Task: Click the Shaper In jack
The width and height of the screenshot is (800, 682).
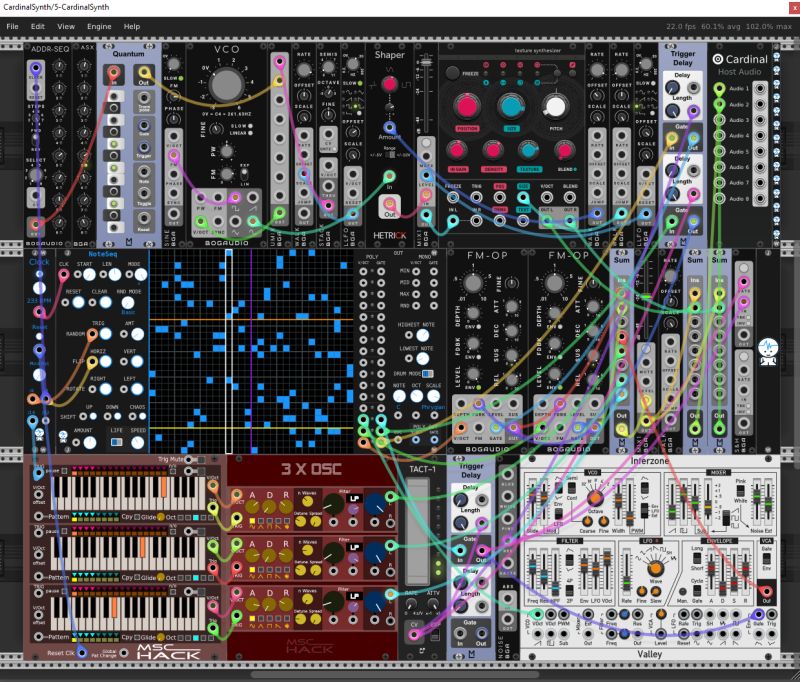Action: pyautogui.click(x=389, y=176)
